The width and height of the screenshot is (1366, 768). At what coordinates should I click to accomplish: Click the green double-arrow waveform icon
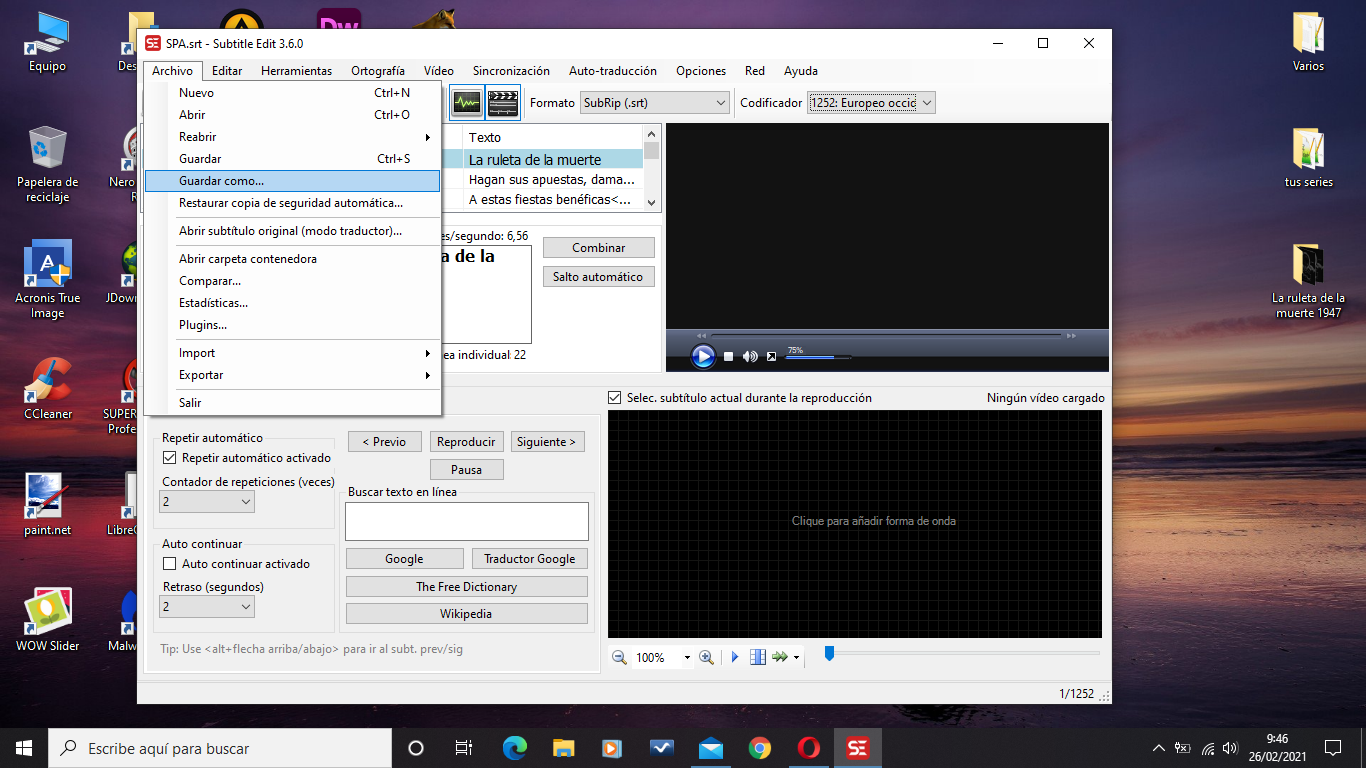point(781,657)
